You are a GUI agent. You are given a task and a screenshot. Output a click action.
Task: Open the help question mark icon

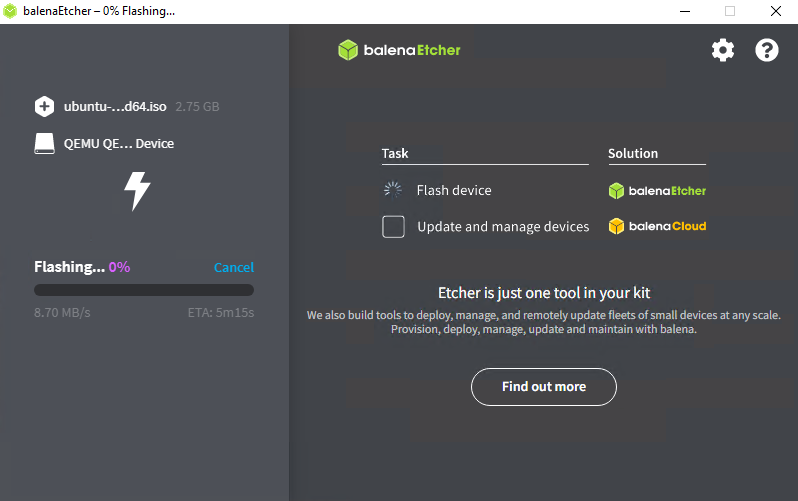coord(766,50)
